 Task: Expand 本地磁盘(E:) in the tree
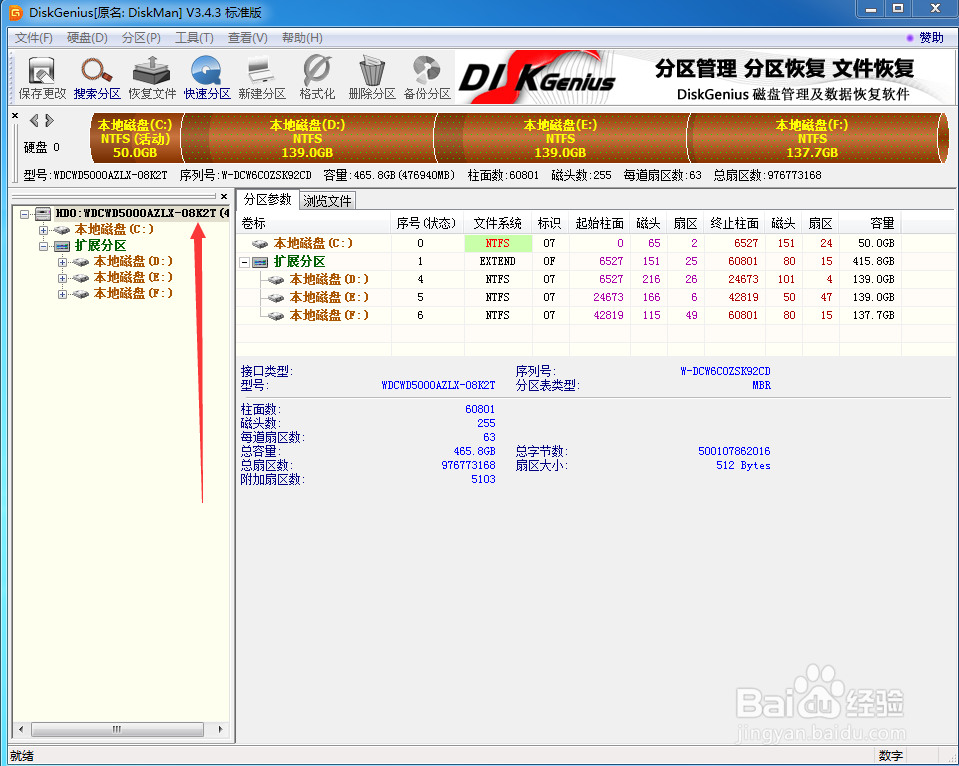(62, 278)
